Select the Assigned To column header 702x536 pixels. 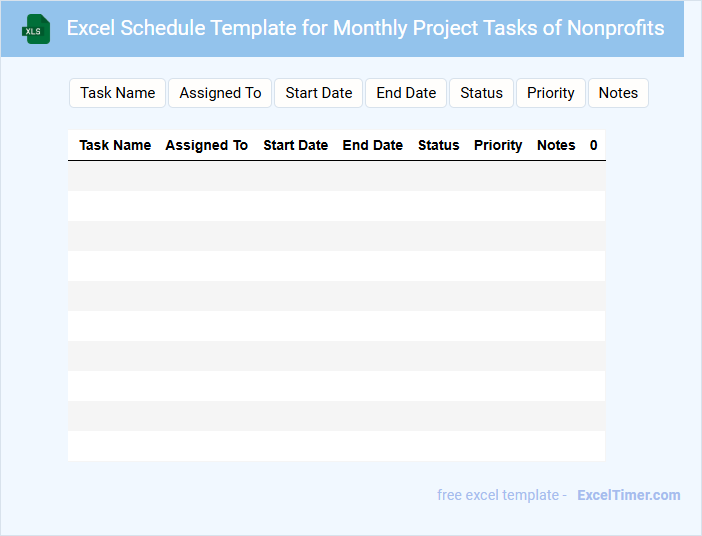206,145
